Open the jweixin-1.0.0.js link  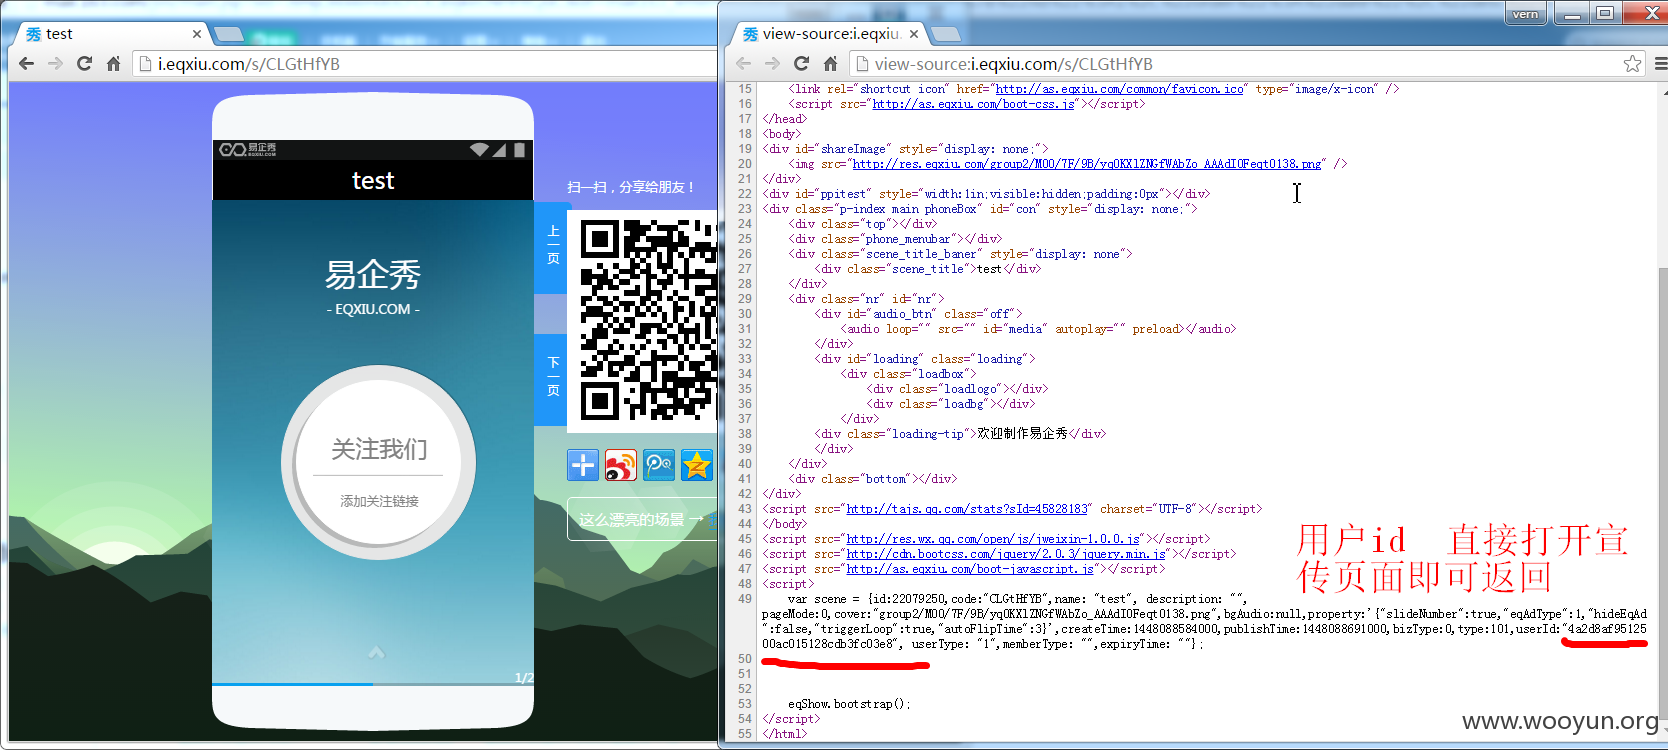pos(993,539)
